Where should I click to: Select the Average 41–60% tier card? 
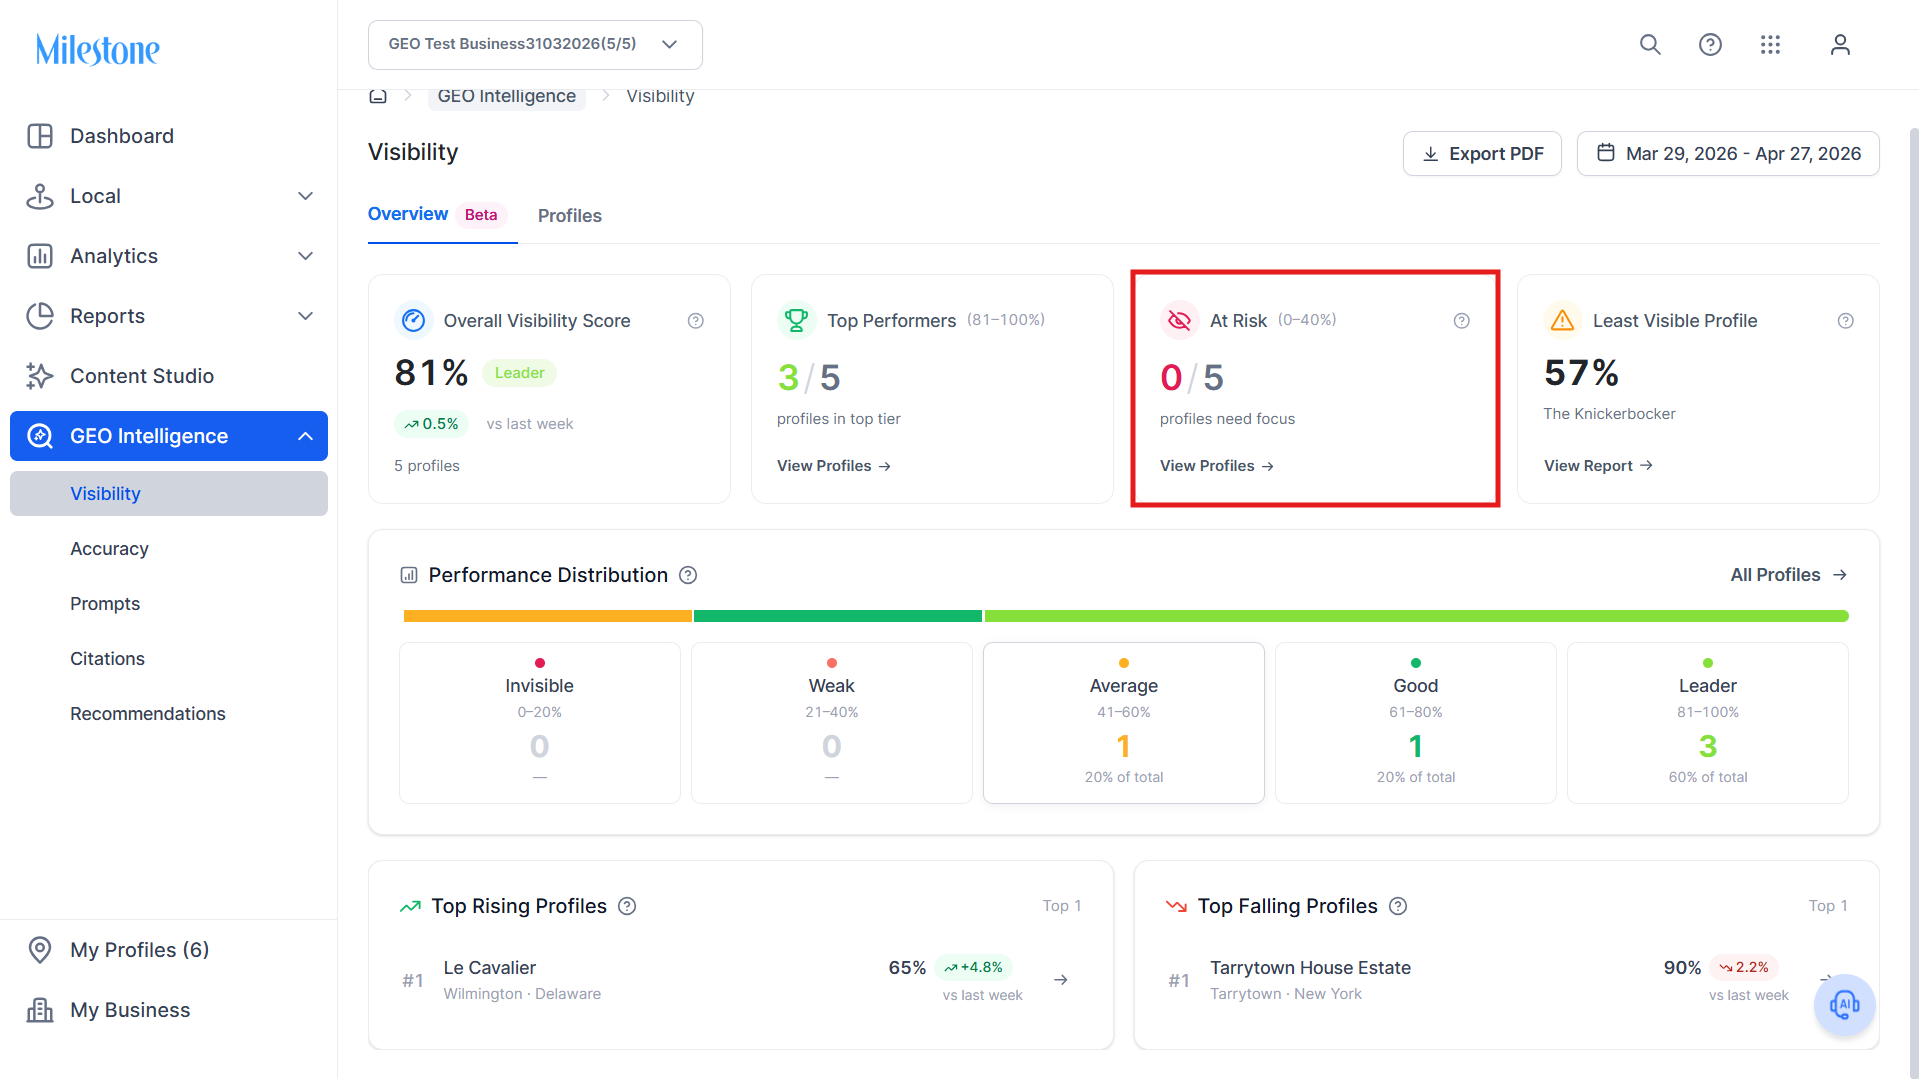click(1124, 723)
